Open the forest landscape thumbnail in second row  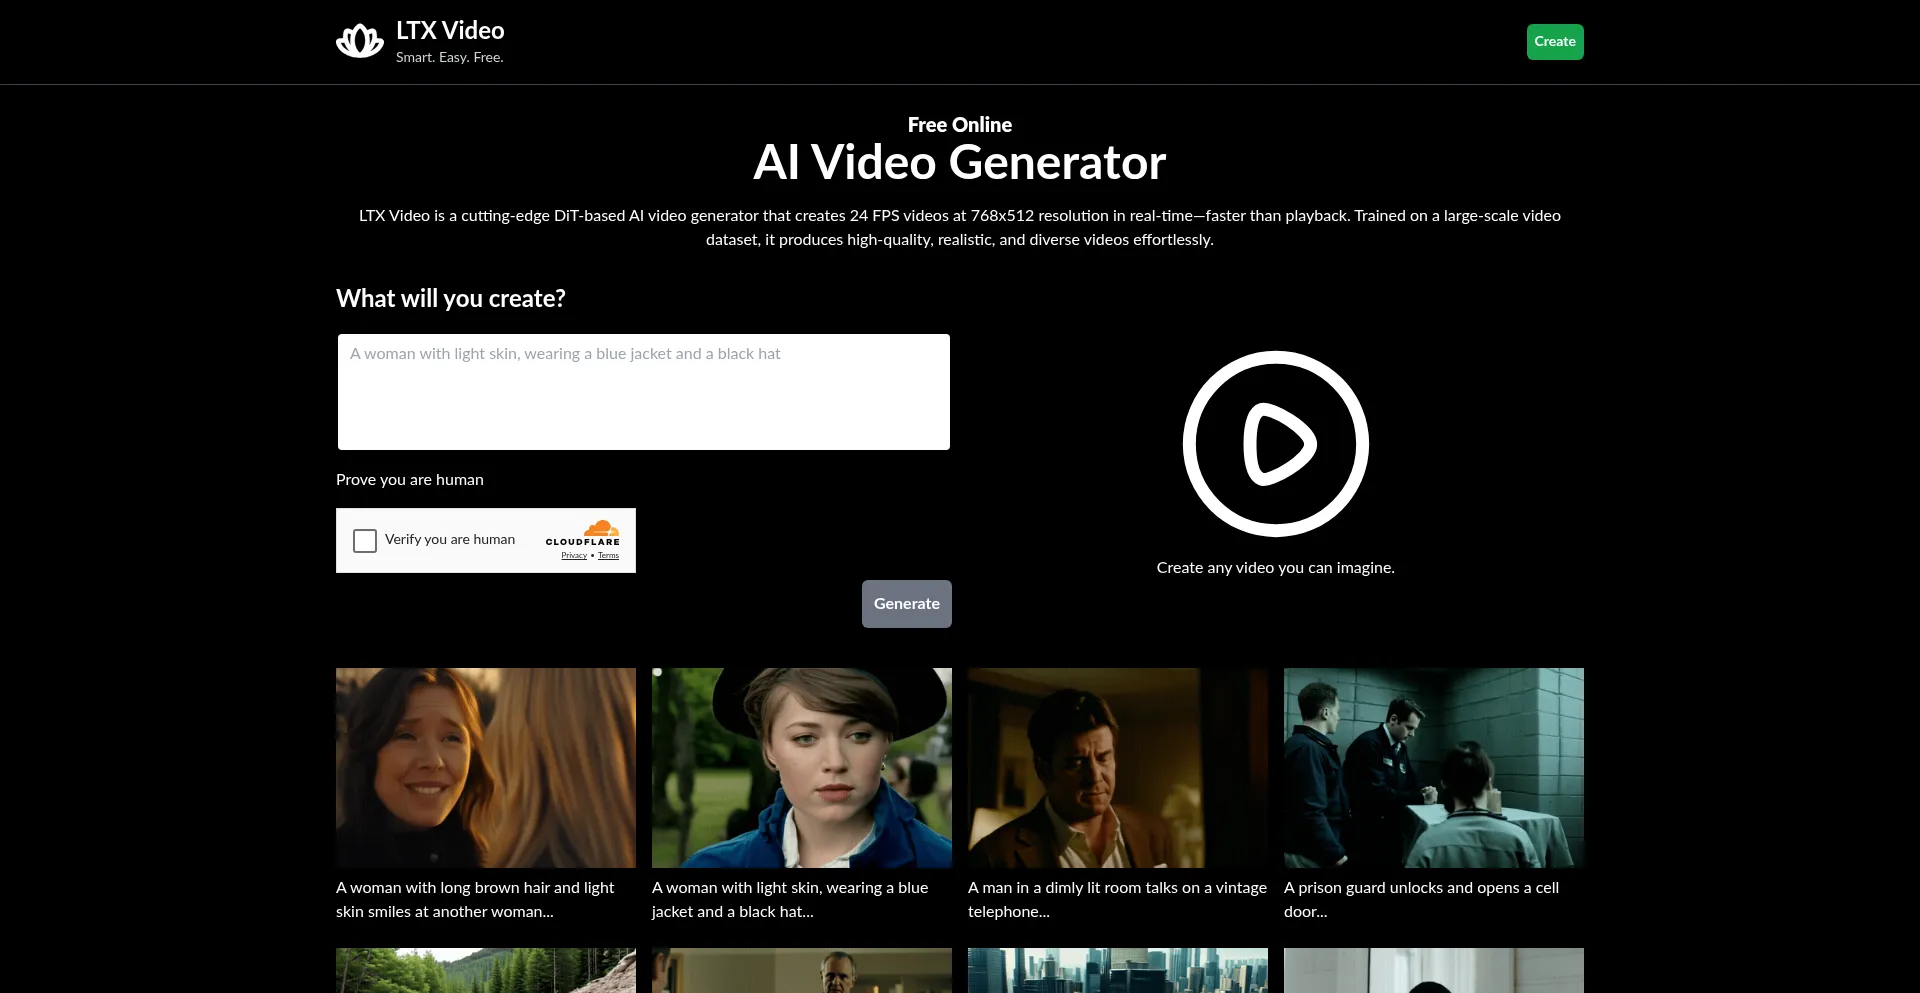(x=486, y=970)
